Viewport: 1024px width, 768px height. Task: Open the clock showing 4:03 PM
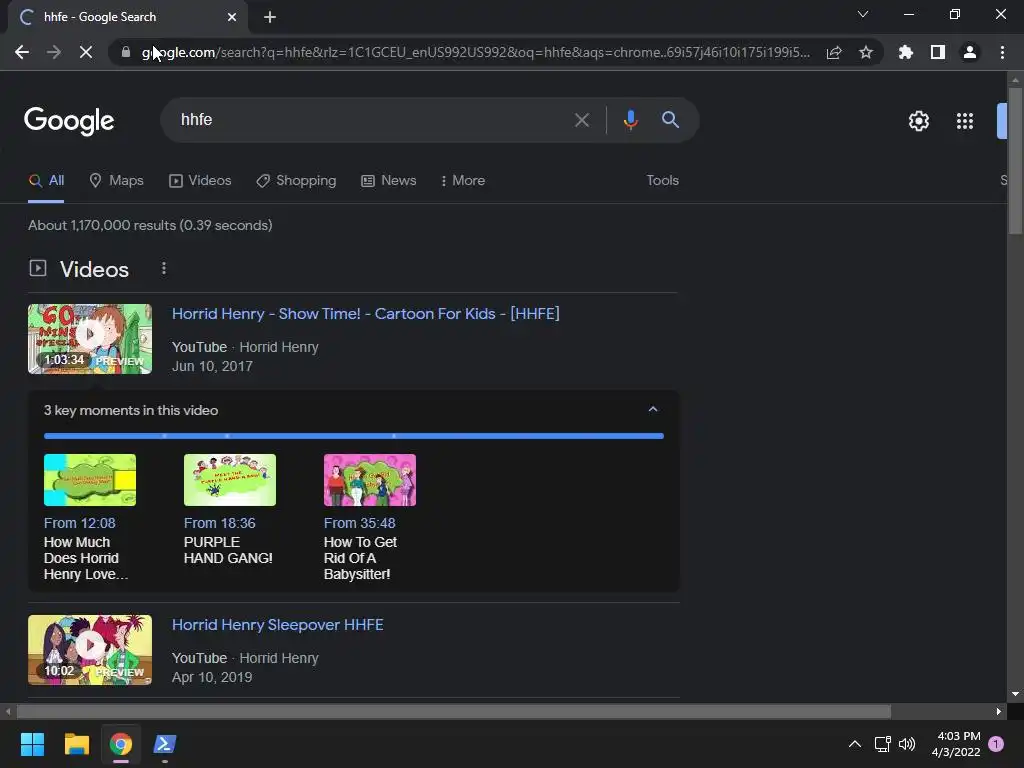point(956,744)
